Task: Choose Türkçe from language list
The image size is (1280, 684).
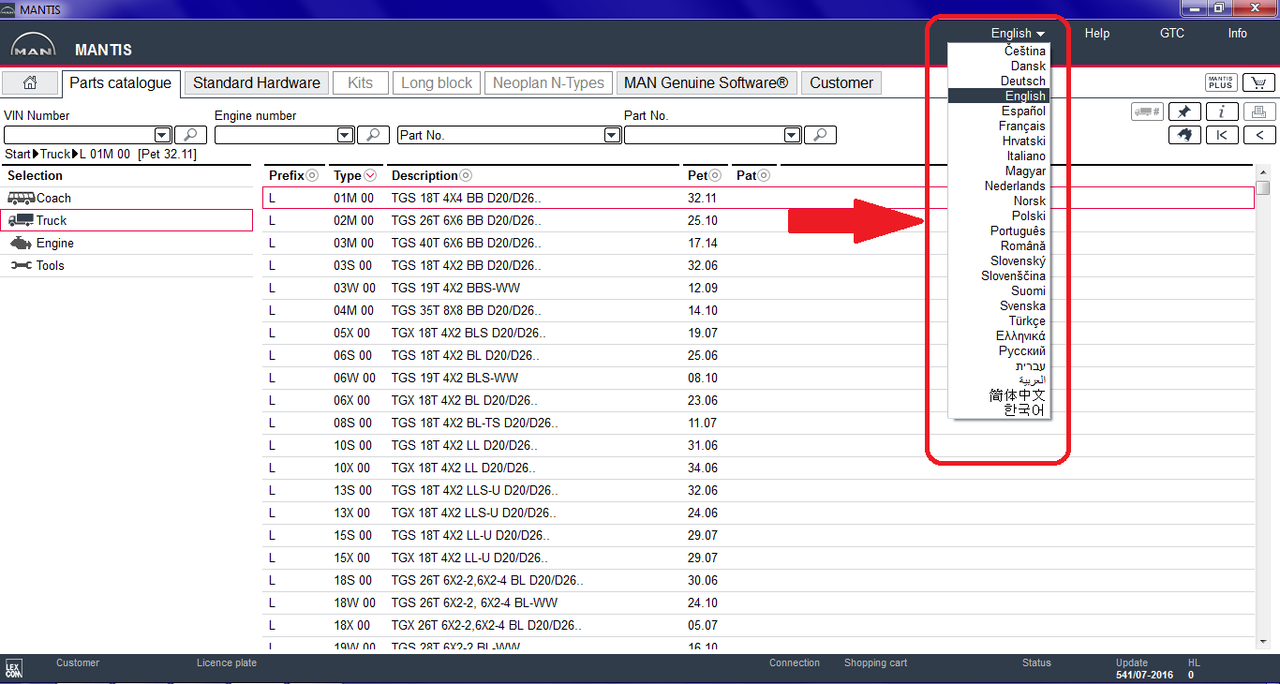Action: [x=999, y=321]
